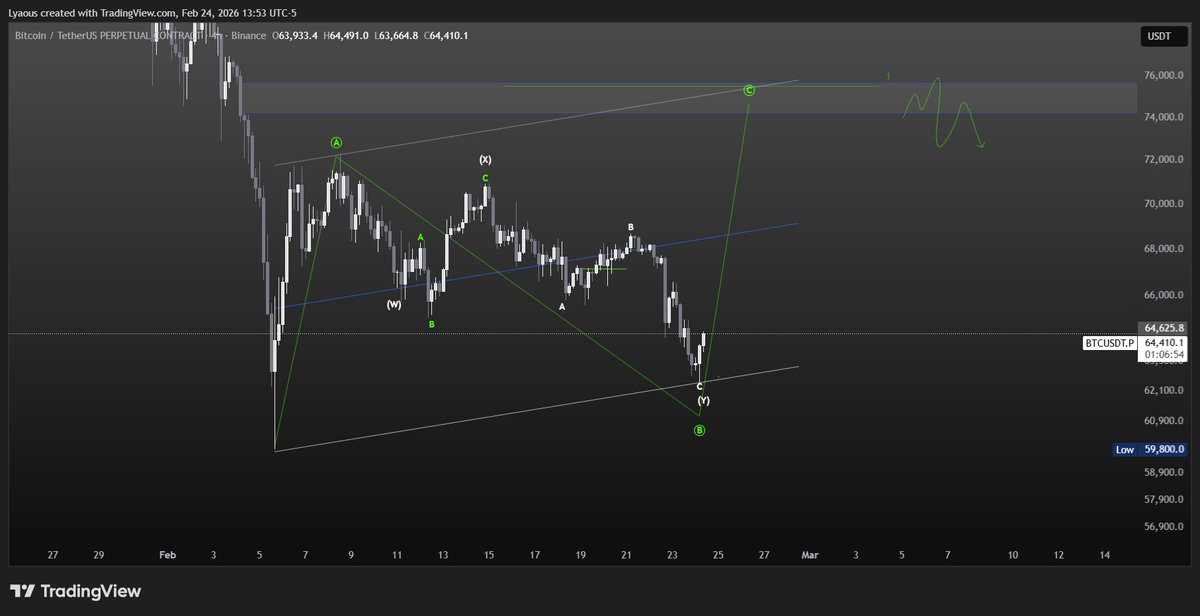Click the 66,000.0 price axis label

pyautogui.click(x=1165, y=296)
